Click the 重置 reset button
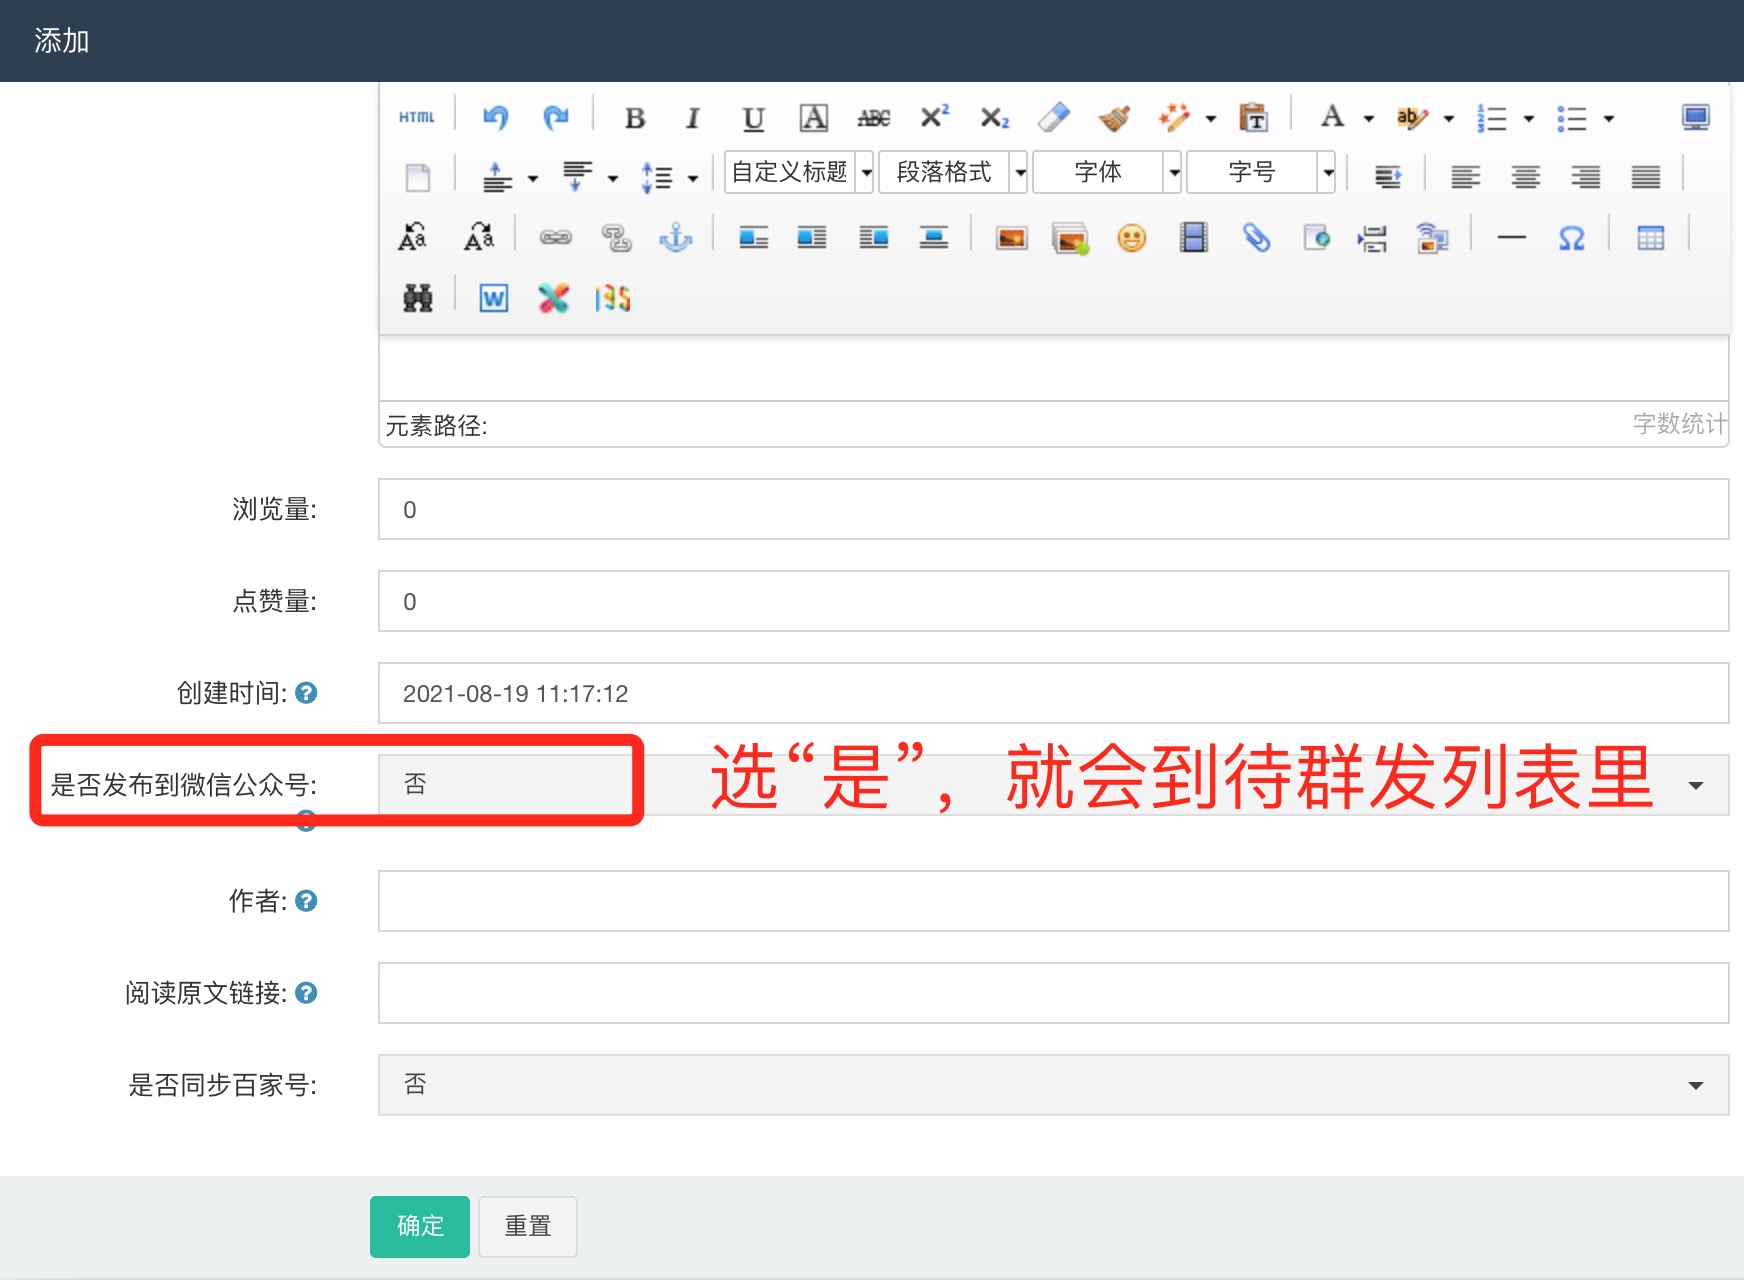Image resolution: width=1744 pixels, height=1280 pixels. 527,1226
